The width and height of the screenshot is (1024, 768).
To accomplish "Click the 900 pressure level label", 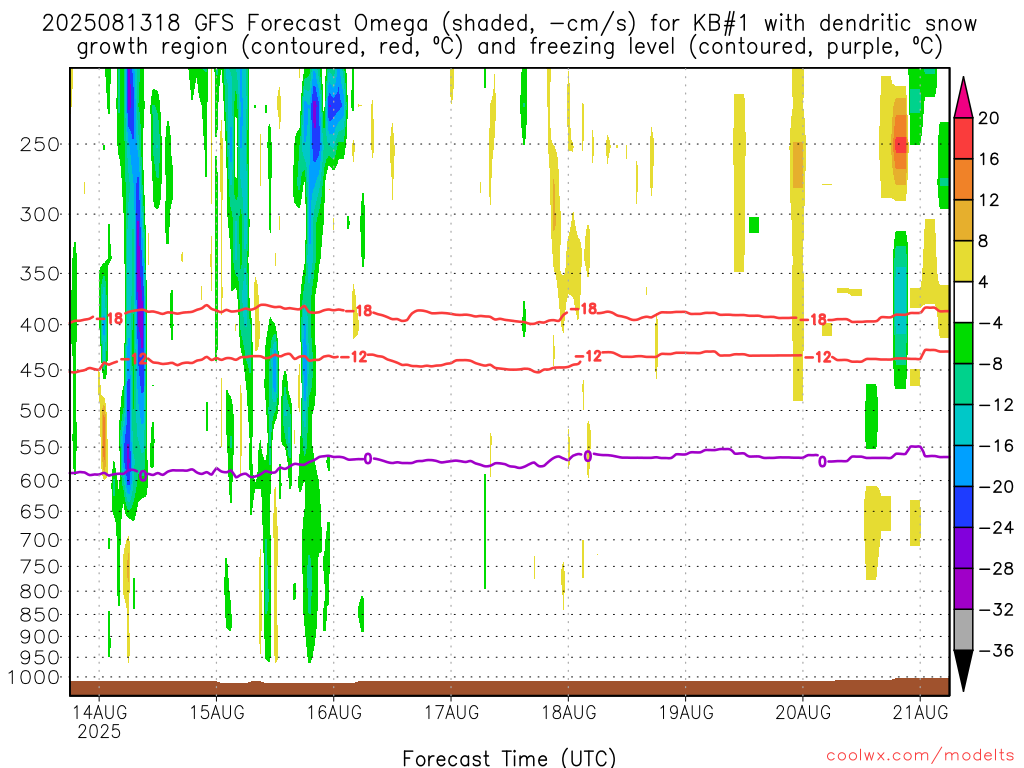I will click(40, 637).
